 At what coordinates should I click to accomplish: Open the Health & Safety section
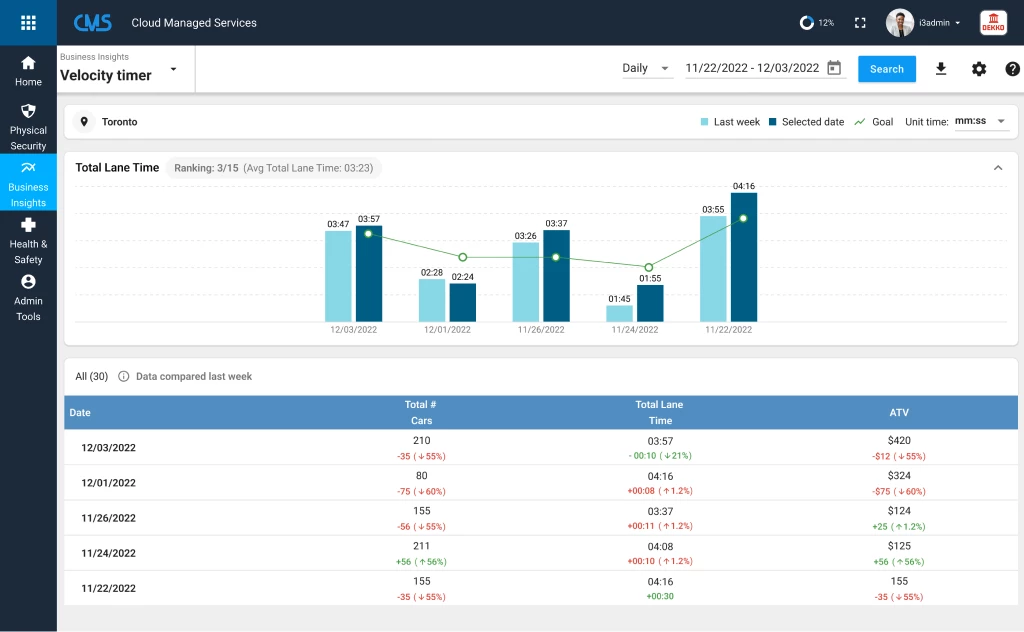[x=28, y=240]
